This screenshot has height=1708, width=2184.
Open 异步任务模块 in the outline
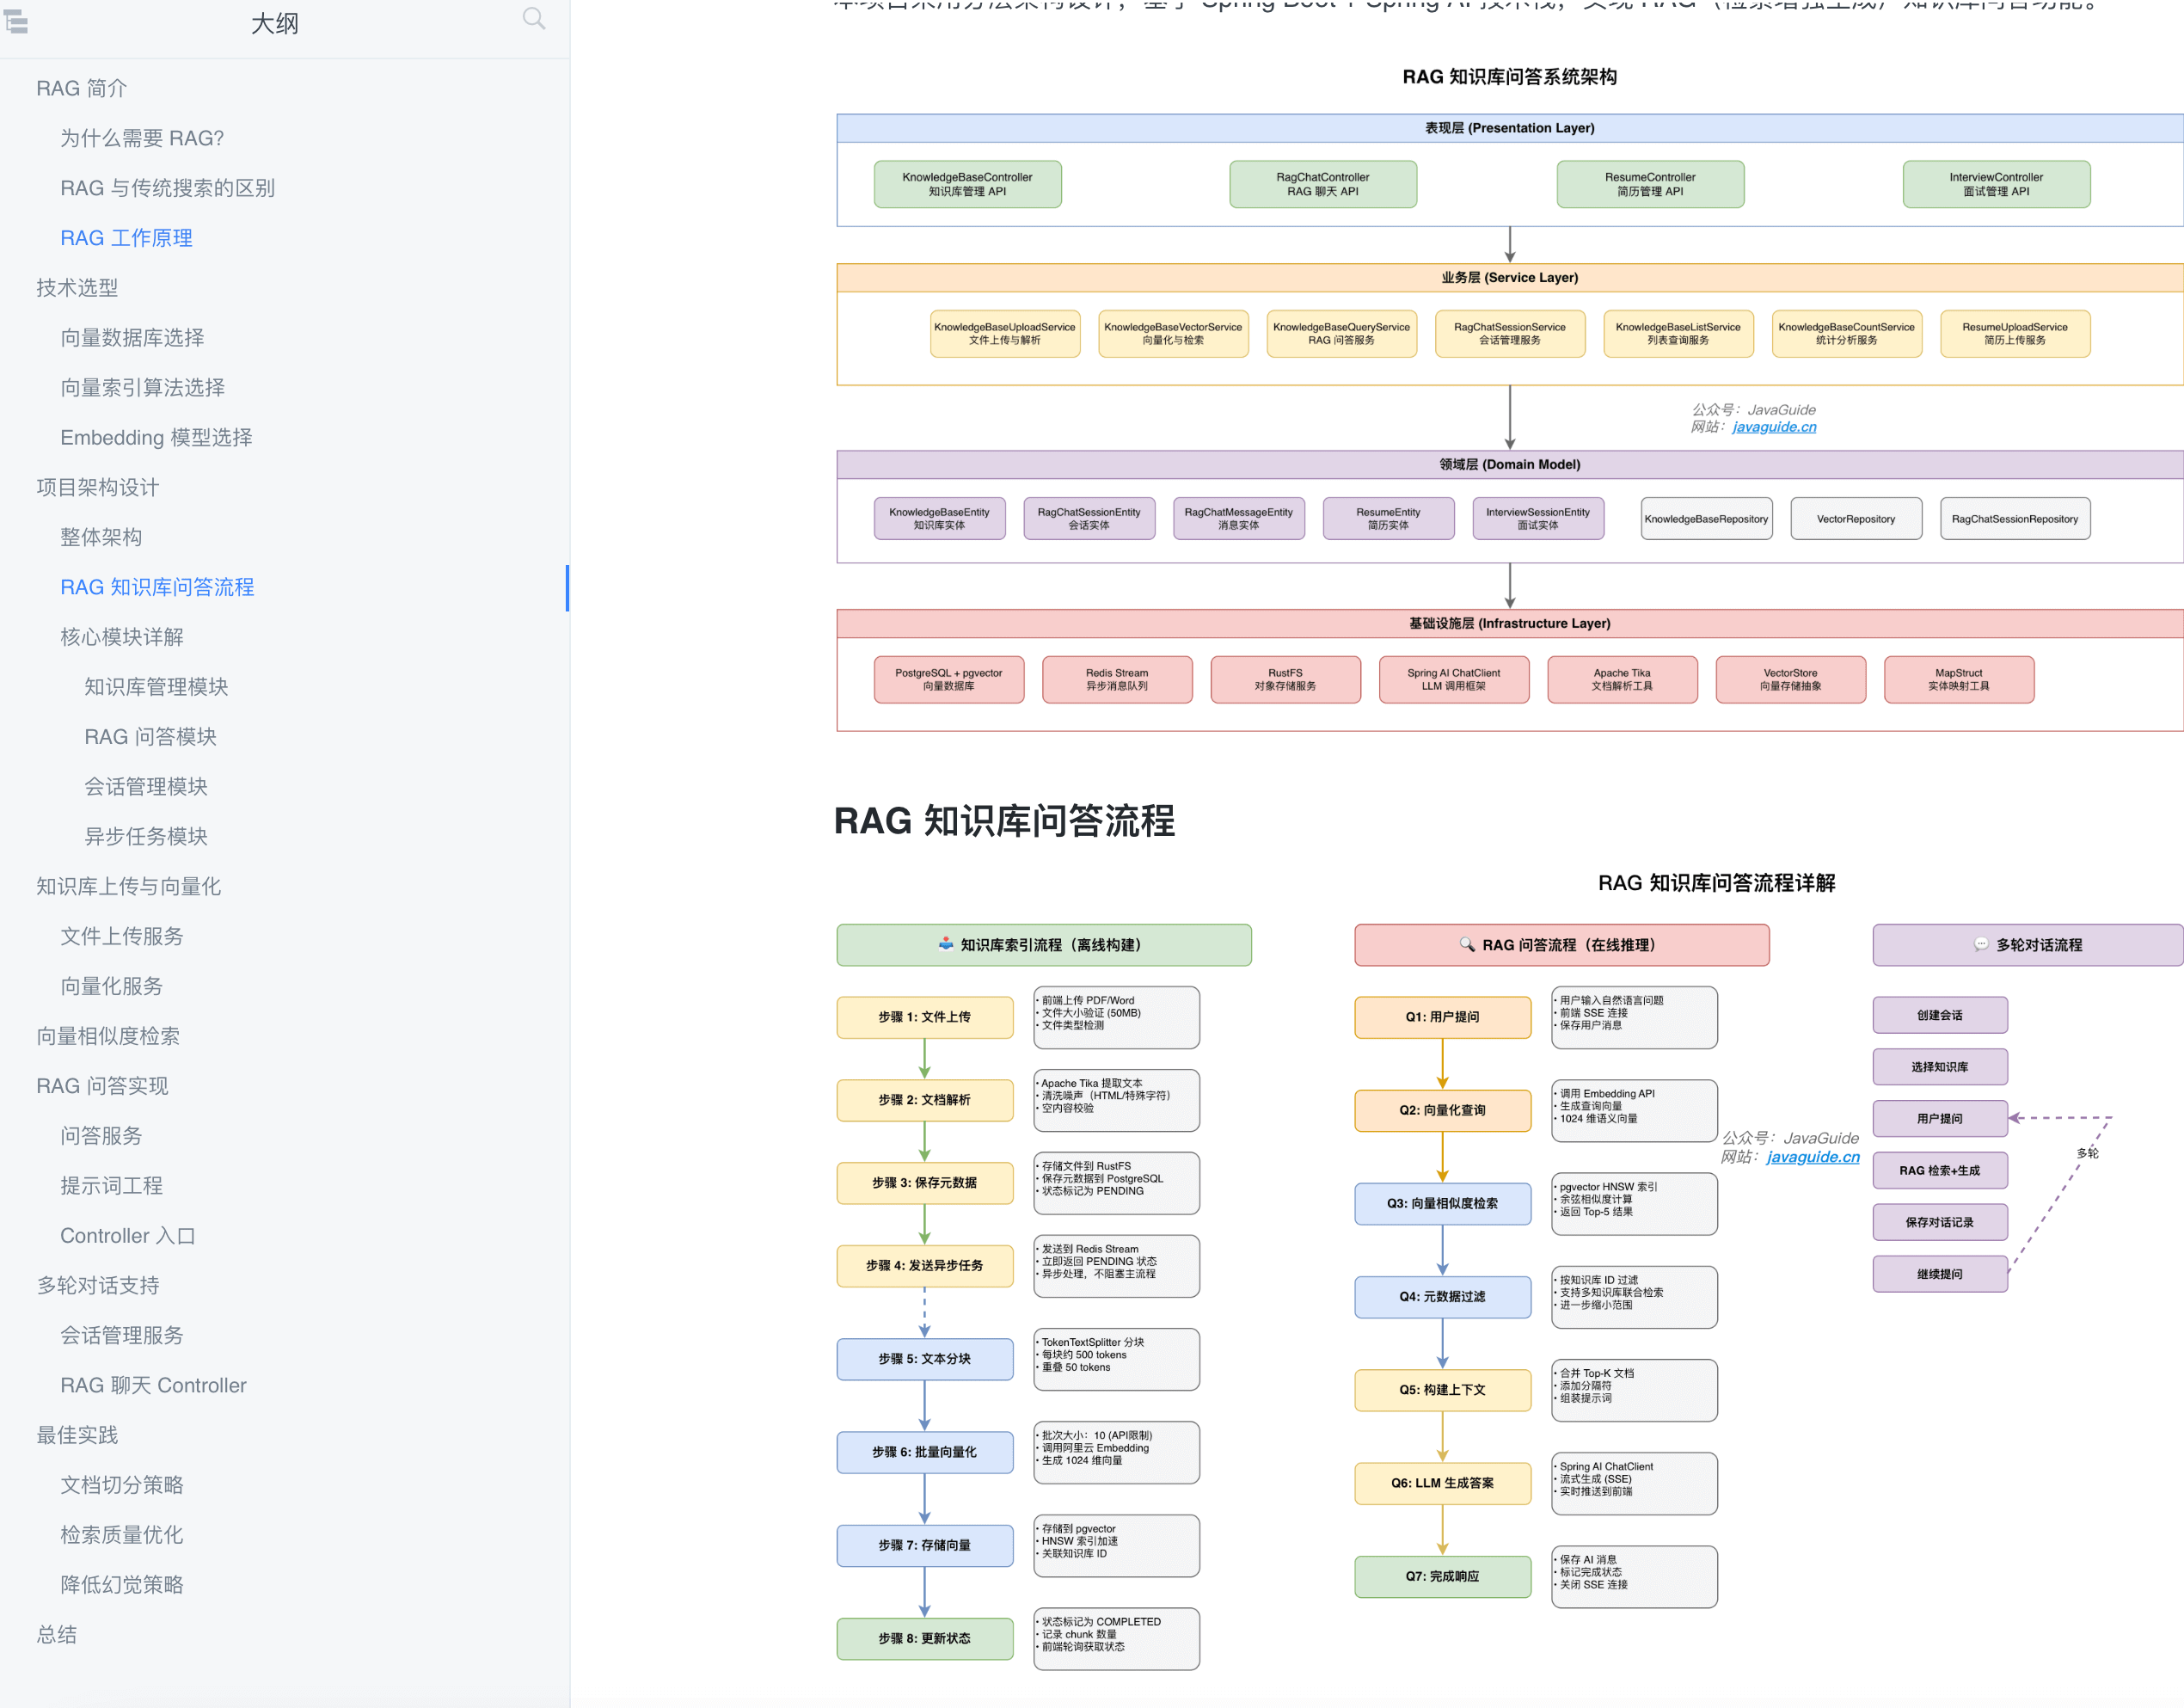click(145, 836)
